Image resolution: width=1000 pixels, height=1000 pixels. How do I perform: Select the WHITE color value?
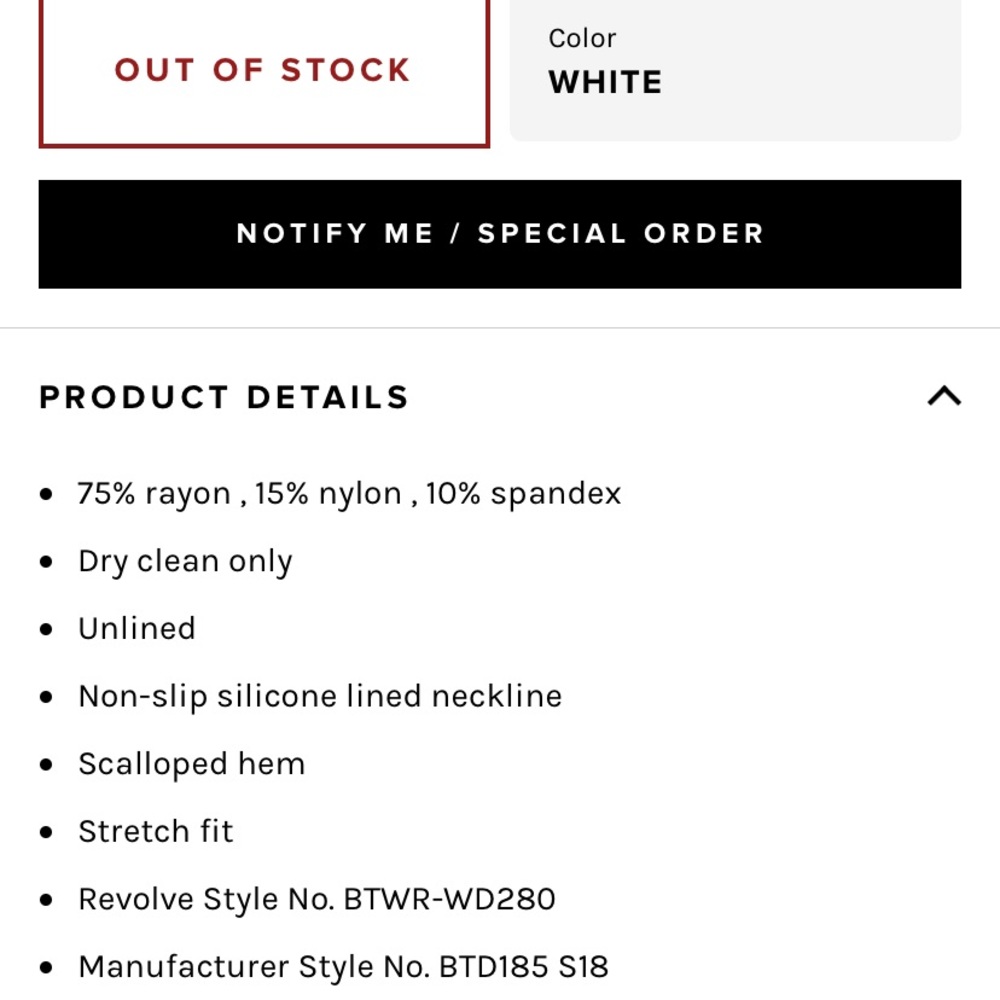click(x=605, y=83)
